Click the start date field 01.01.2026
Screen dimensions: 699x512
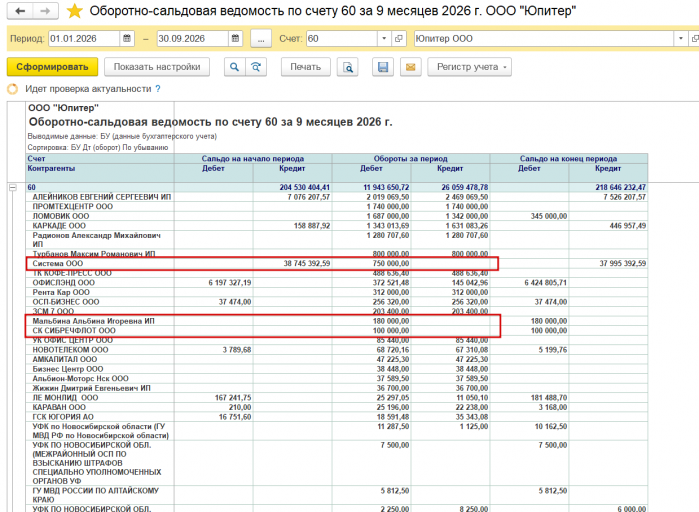[84, 38]
